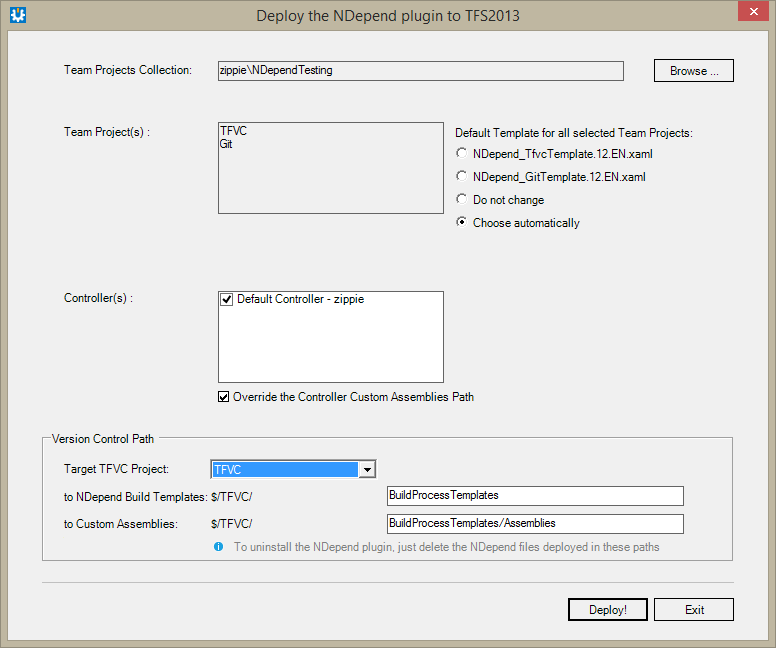
Task: Click the NDepend app icon in title bar
Action: 18,15
